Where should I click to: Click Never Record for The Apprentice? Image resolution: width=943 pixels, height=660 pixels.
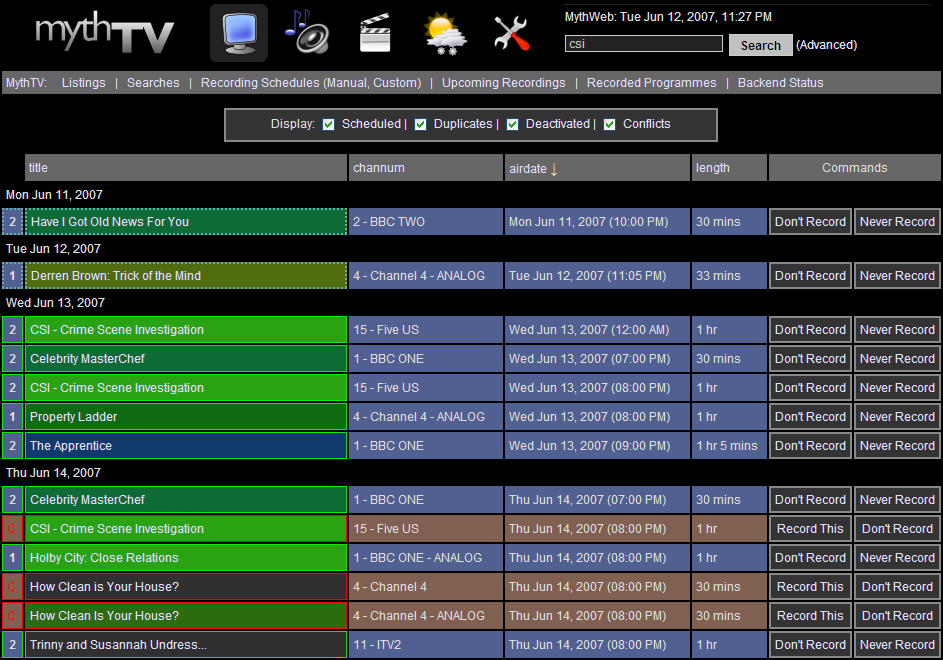click(x=897, y=446)
